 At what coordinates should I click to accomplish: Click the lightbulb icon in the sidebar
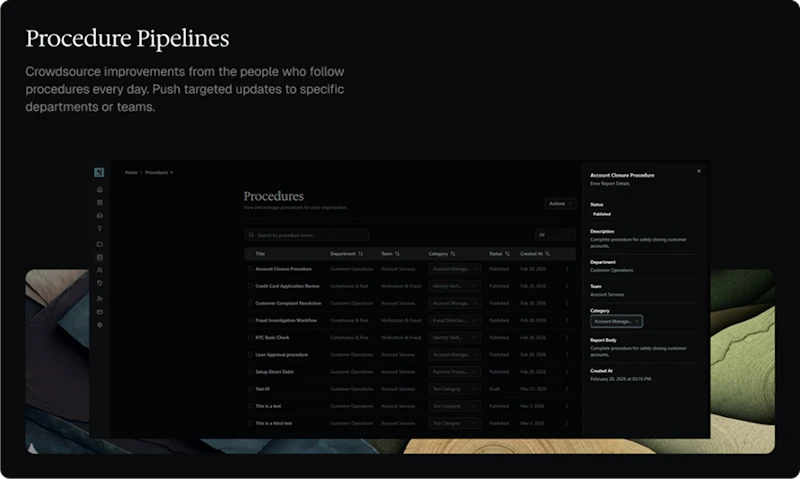click(x=99, y=229)
